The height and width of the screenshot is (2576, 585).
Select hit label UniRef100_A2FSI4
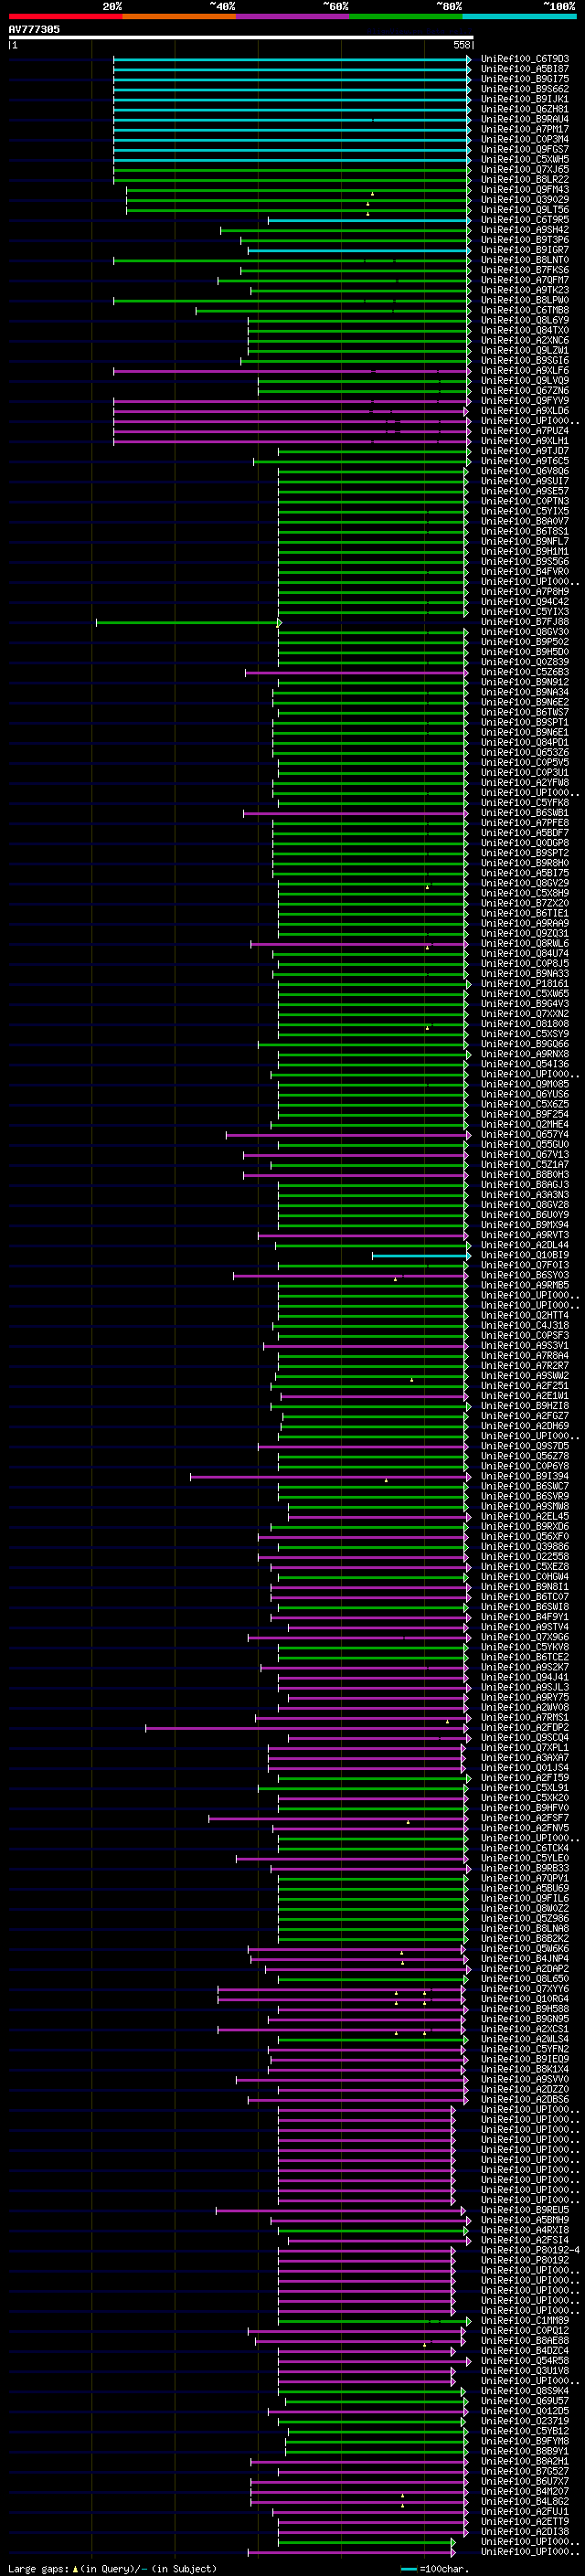[525, 2240]
